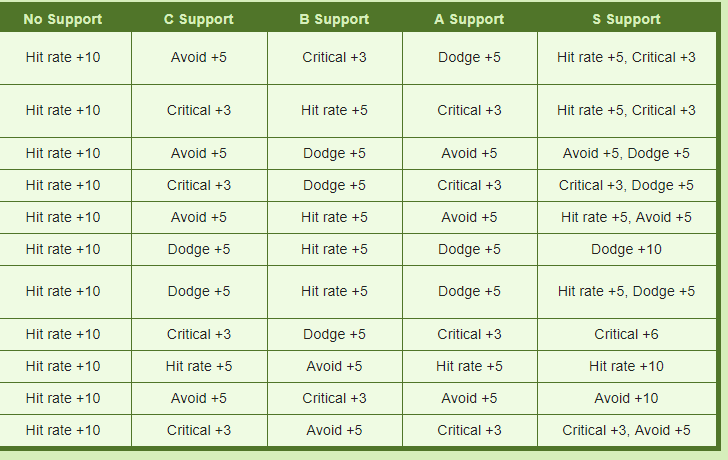728x460 pixels.
Task: Click the Critical +3, Dodge +5 cell
Action: click(626, 186)
